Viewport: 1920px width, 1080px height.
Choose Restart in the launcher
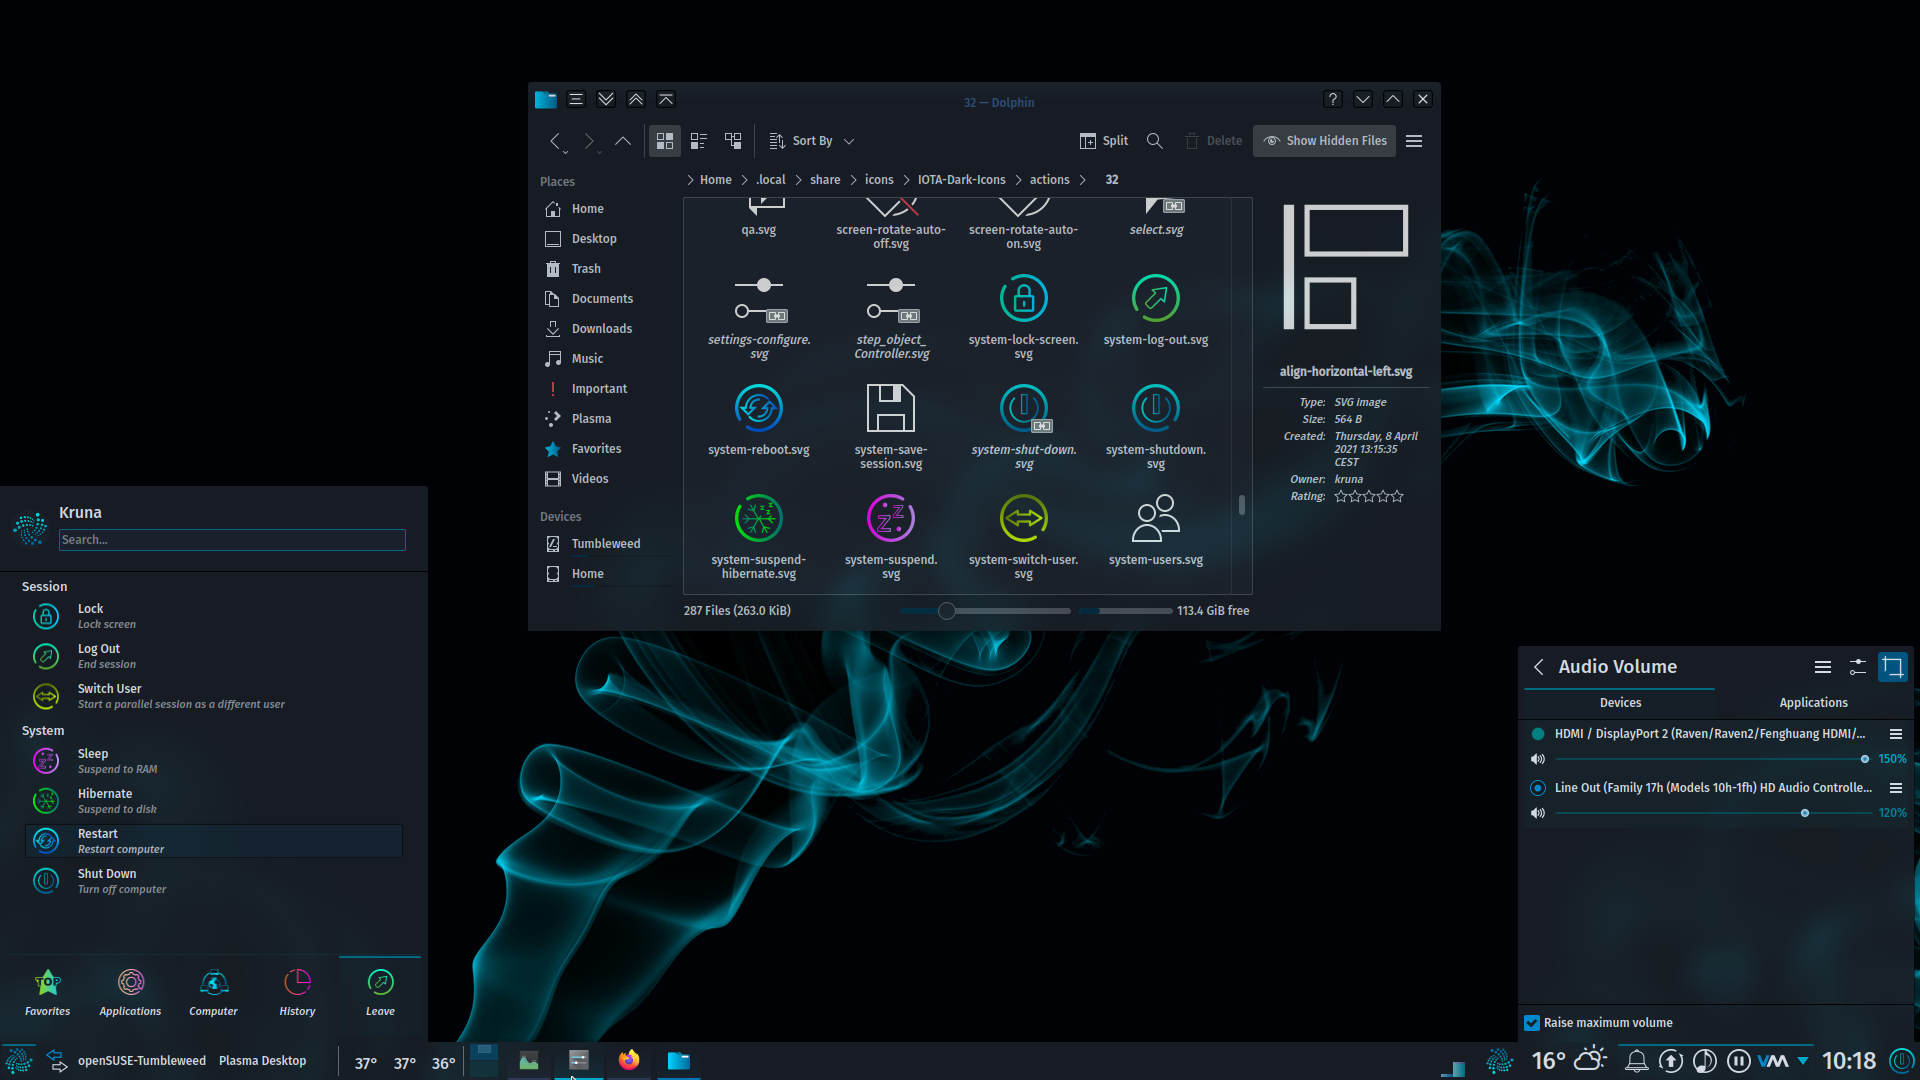214,841
